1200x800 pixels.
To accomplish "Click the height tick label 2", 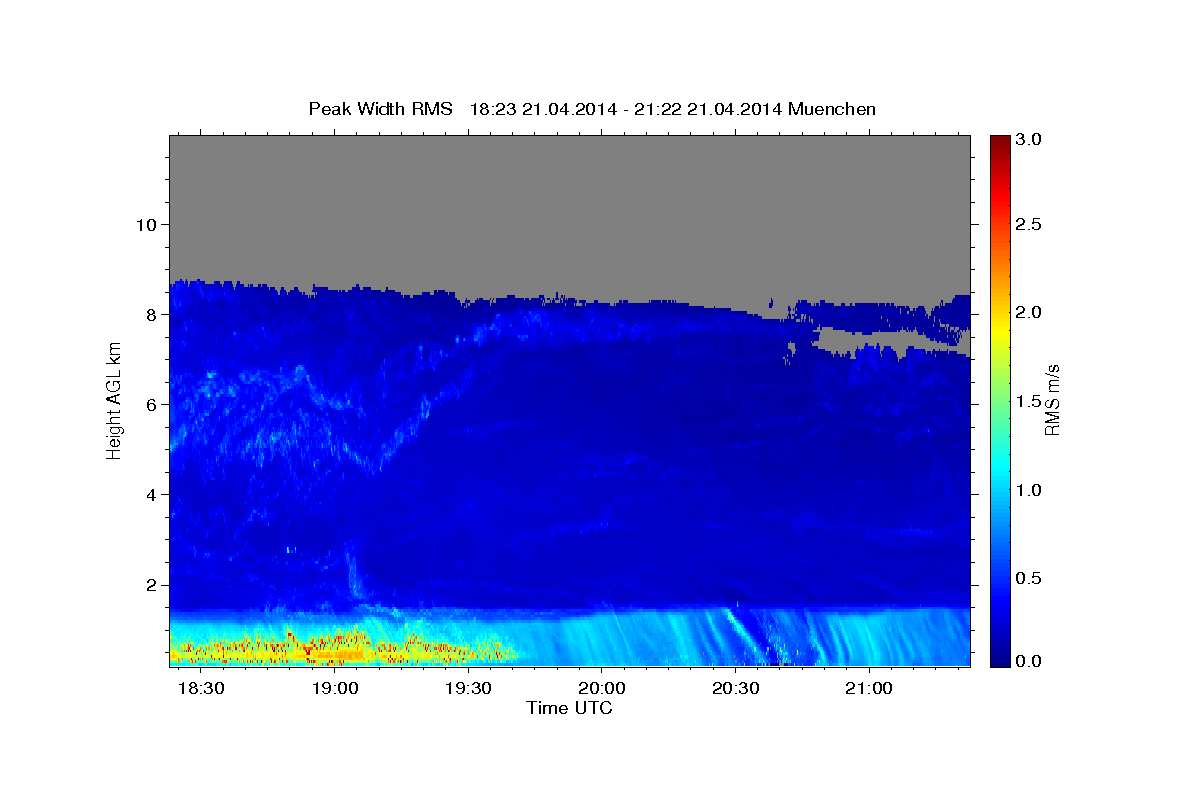I will (152, 584).
